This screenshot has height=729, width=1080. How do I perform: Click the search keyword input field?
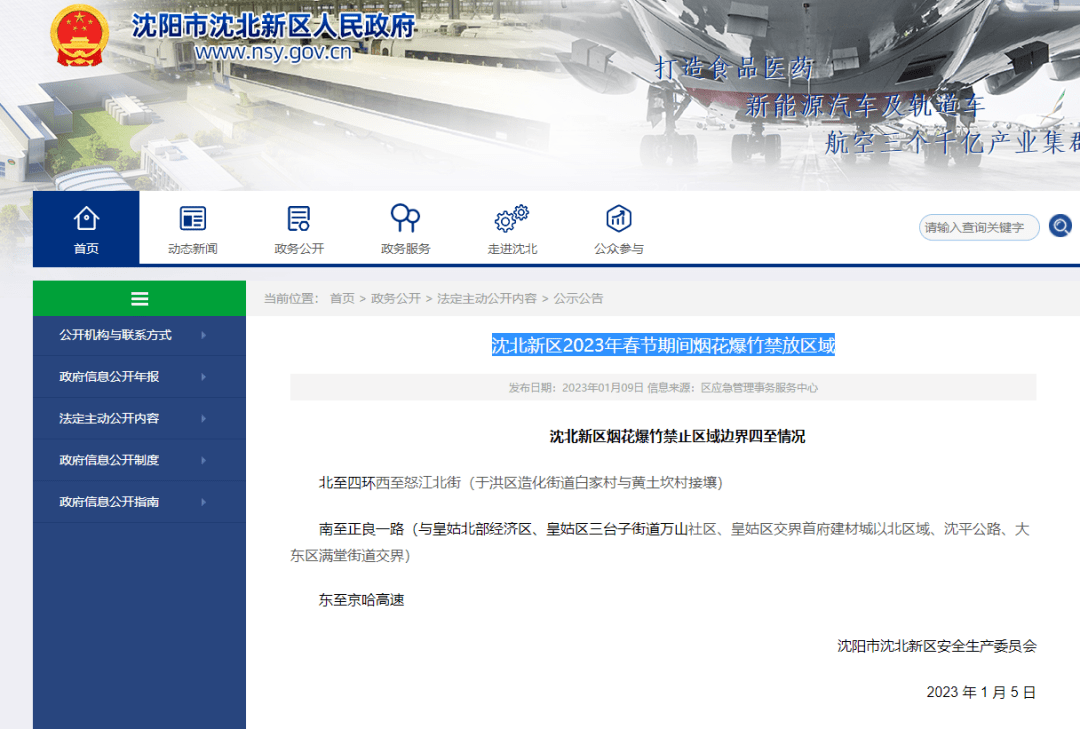[x=977, y=227]
